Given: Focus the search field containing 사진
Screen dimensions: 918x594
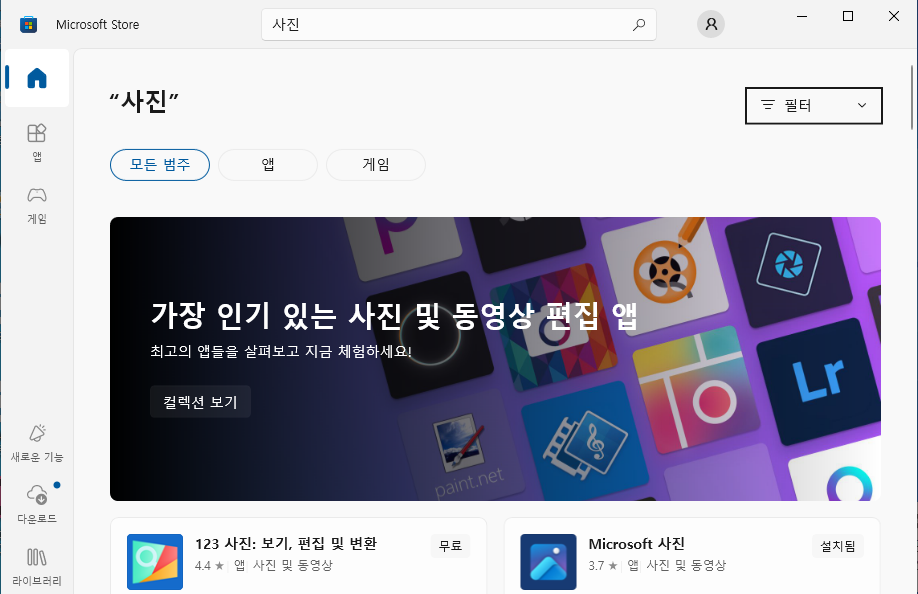Looking at the screenshot, I should (458, 25).
